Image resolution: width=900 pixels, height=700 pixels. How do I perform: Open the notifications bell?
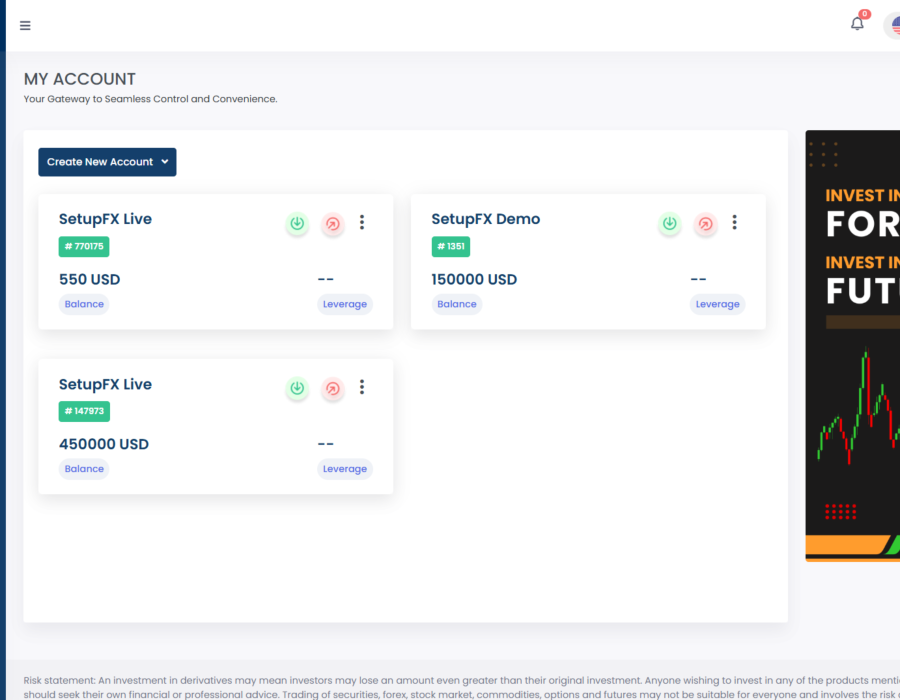857,24
